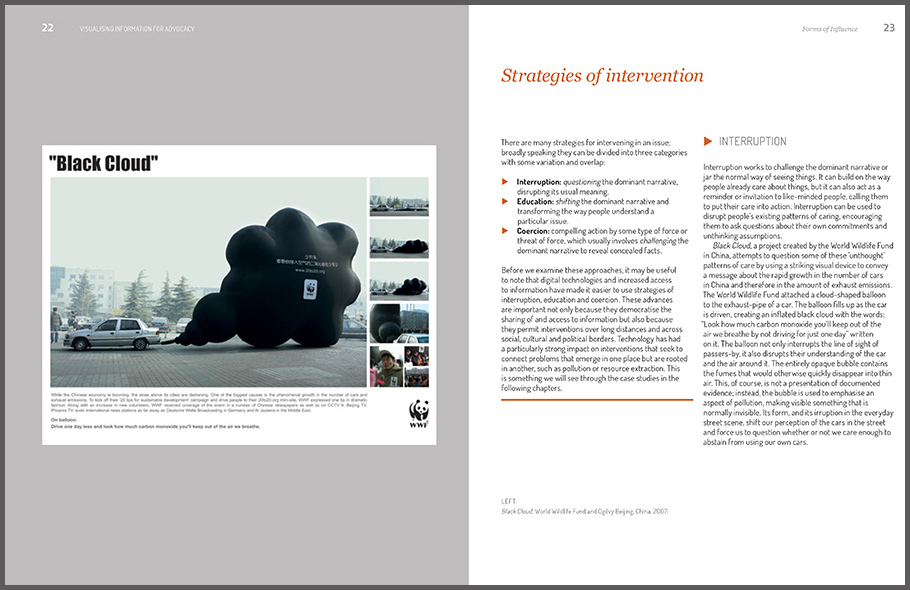Image resolution: width=910 pixels, height=590 pixels.
Task: Click the orange arrow before INTERRUPTION heading
Action: point(707,141)
